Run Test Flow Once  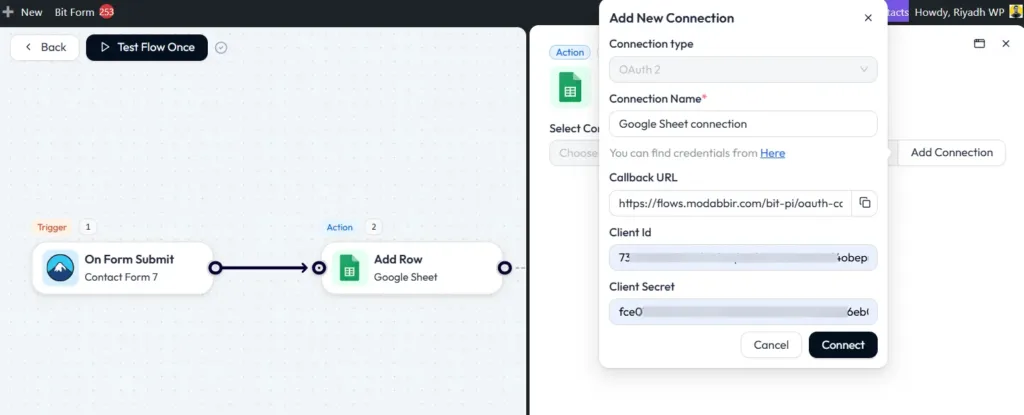coord(147,47)
